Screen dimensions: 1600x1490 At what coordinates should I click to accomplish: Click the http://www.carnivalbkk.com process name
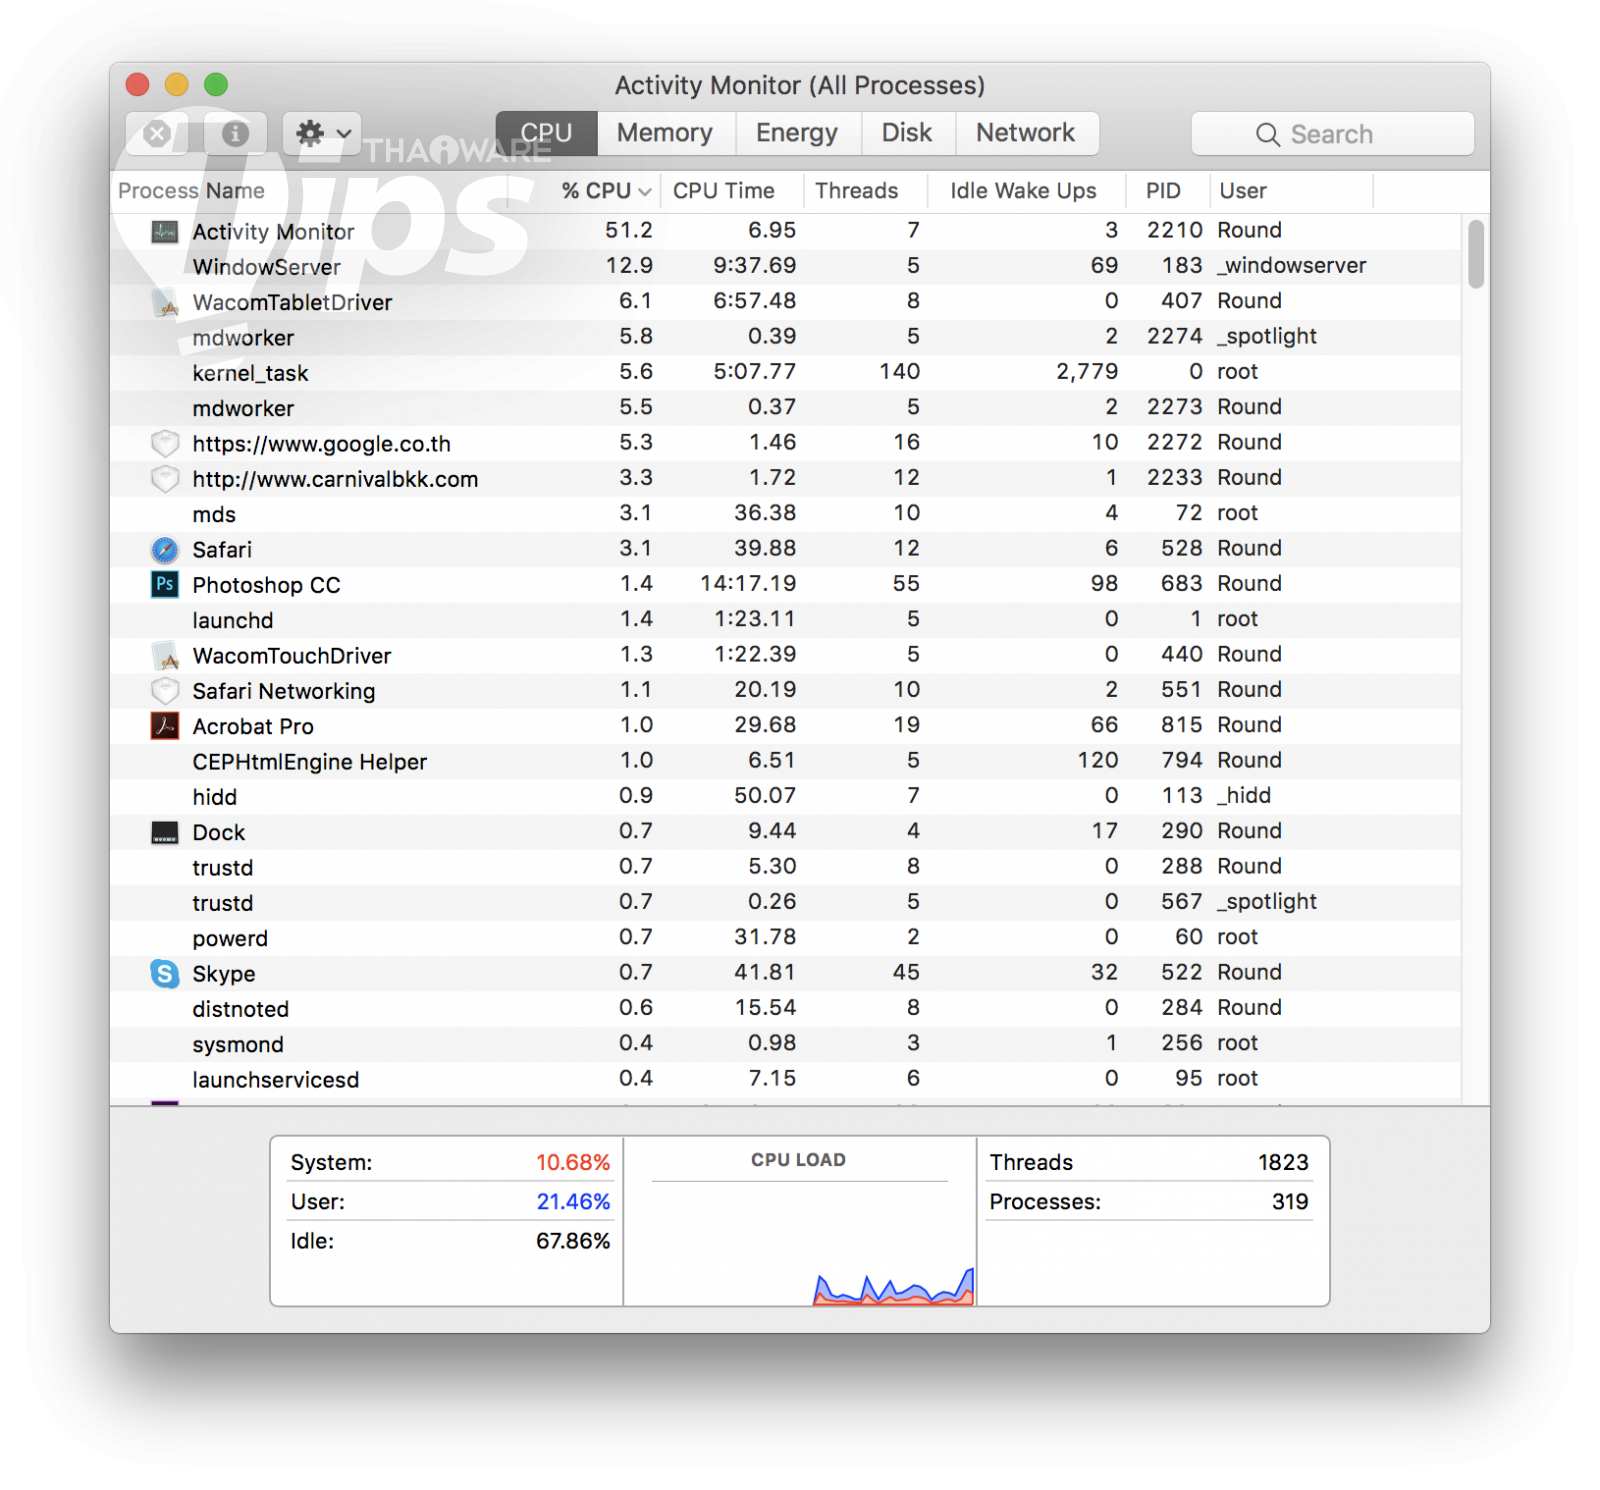336,479
